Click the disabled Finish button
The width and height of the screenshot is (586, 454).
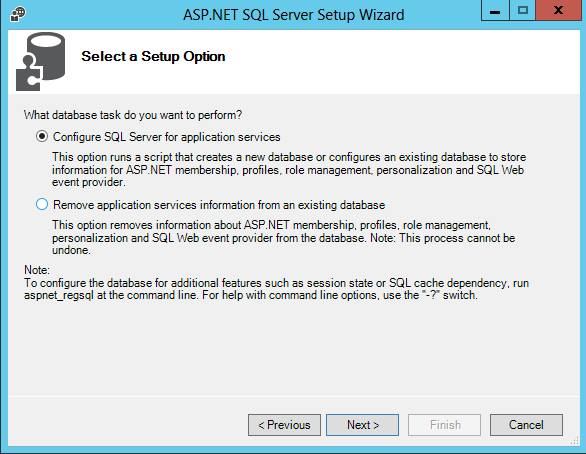click(x=444, y=425)
